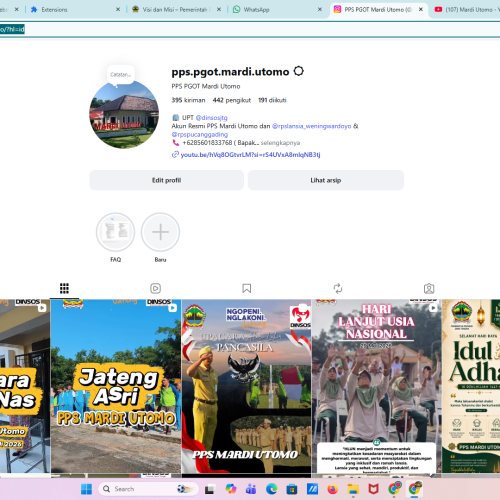Open Microsoft Store from the taskbar
The height and width of the screenshot is (500, 500).
[x=292, y=489]
